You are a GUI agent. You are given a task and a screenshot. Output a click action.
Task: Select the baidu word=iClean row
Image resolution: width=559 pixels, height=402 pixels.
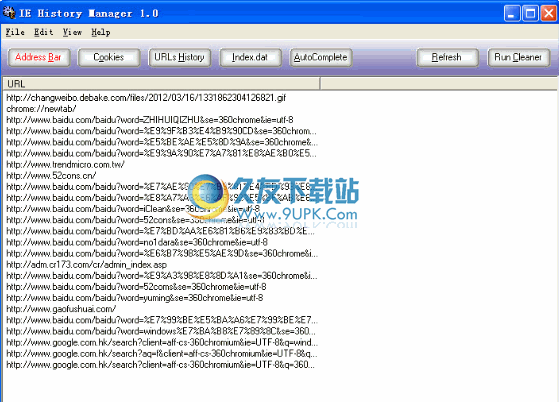tap(133, 209)
